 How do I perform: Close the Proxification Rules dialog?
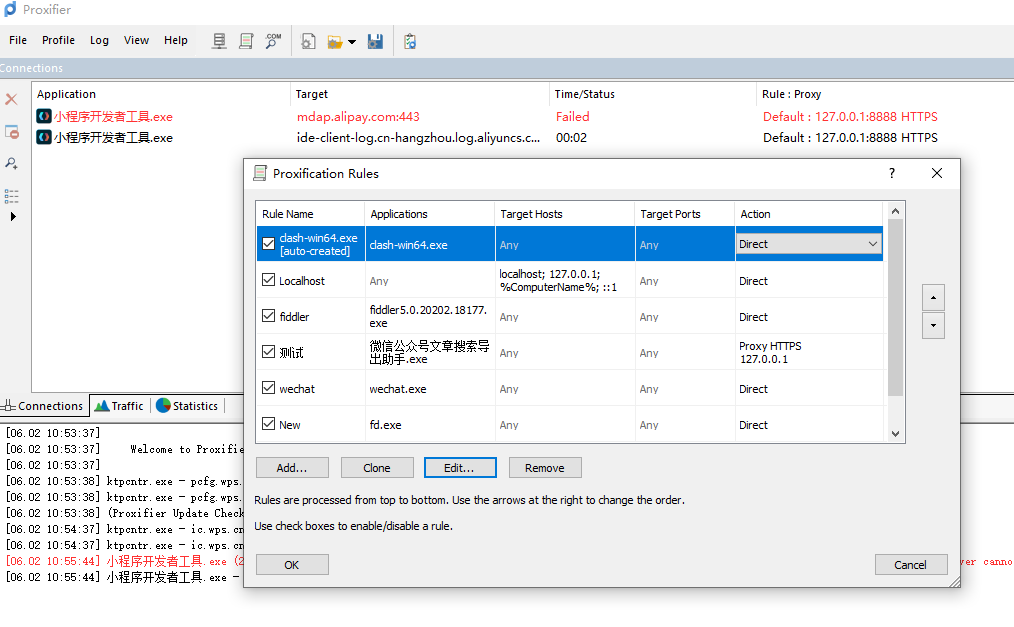point(936,173)
